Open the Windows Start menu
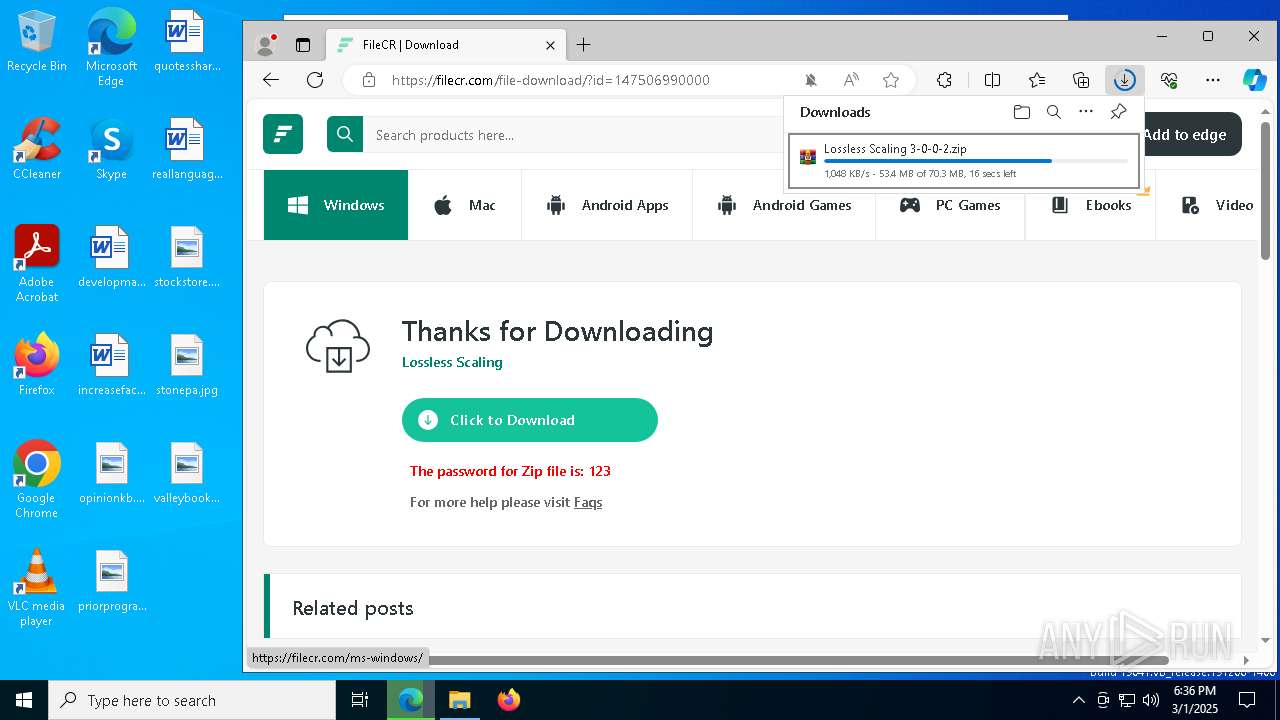1280x720 pixels. pyautogui.click(x=24, y=700)
